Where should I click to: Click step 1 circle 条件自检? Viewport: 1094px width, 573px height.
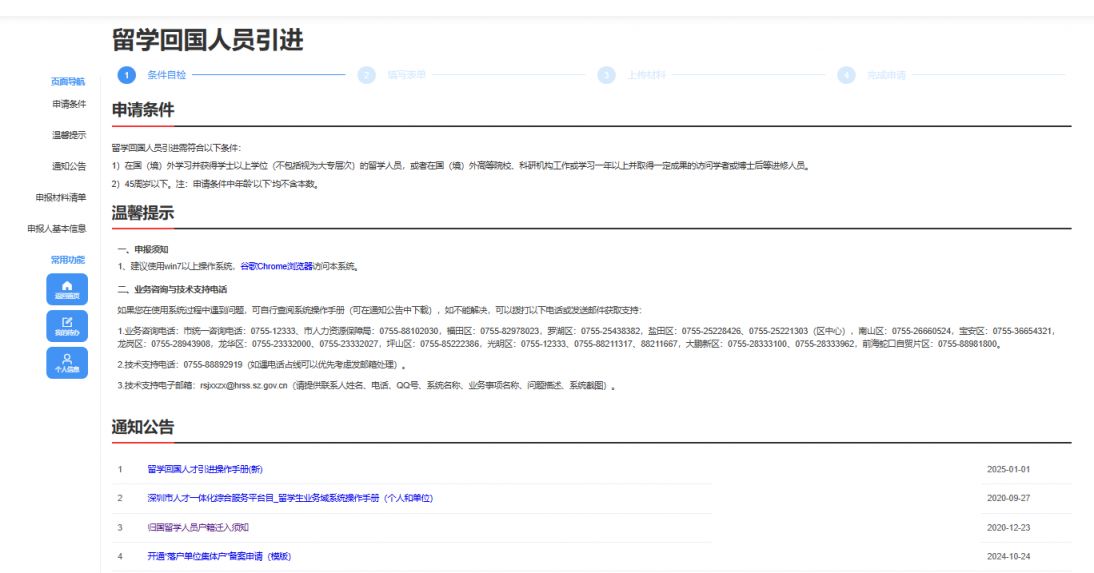pos(126,75)
